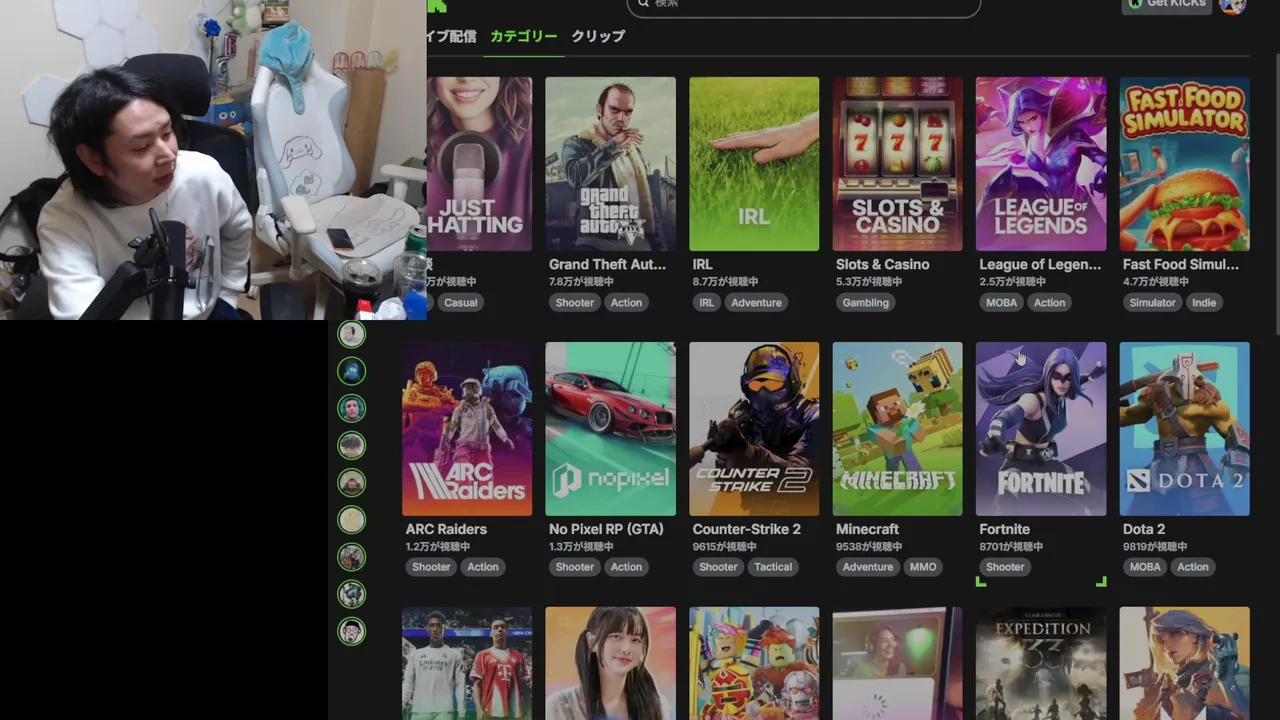Open the Expedition 33 cover thumbnail
The height and width of the screenshot is (720, 1280).
(1041, 663)
